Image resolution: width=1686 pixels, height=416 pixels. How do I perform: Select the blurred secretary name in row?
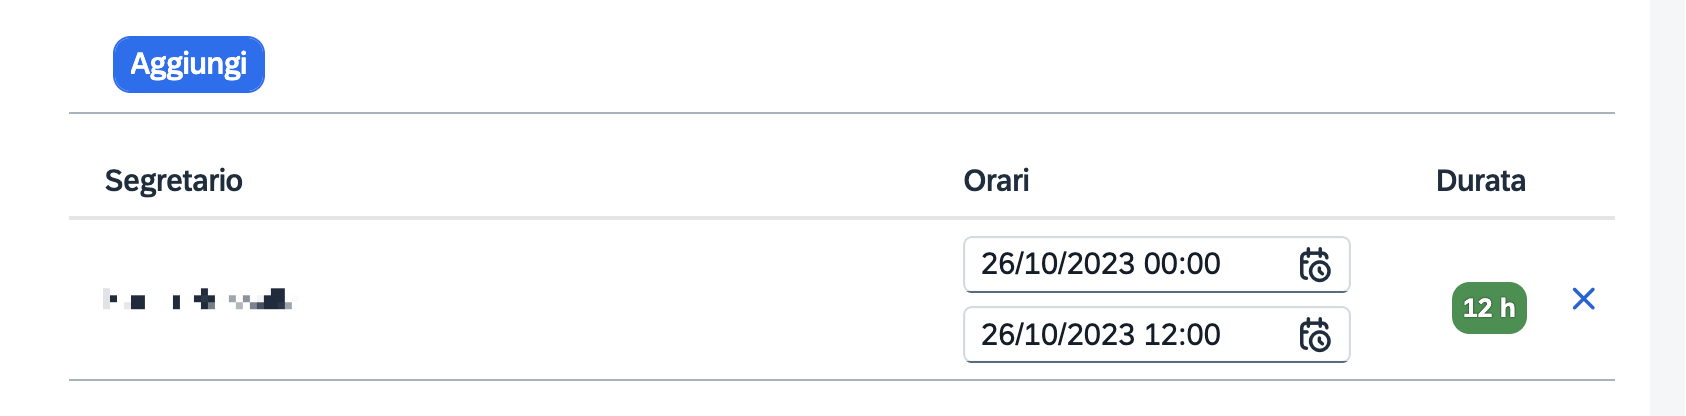click(x=198, y=299)
